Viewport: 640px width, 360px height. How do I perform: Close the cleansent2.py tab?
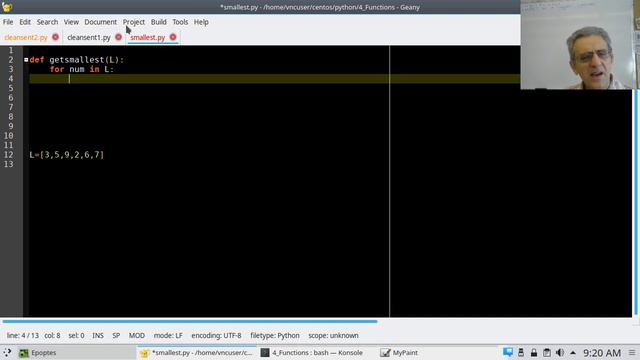click(x=56, y=37)
